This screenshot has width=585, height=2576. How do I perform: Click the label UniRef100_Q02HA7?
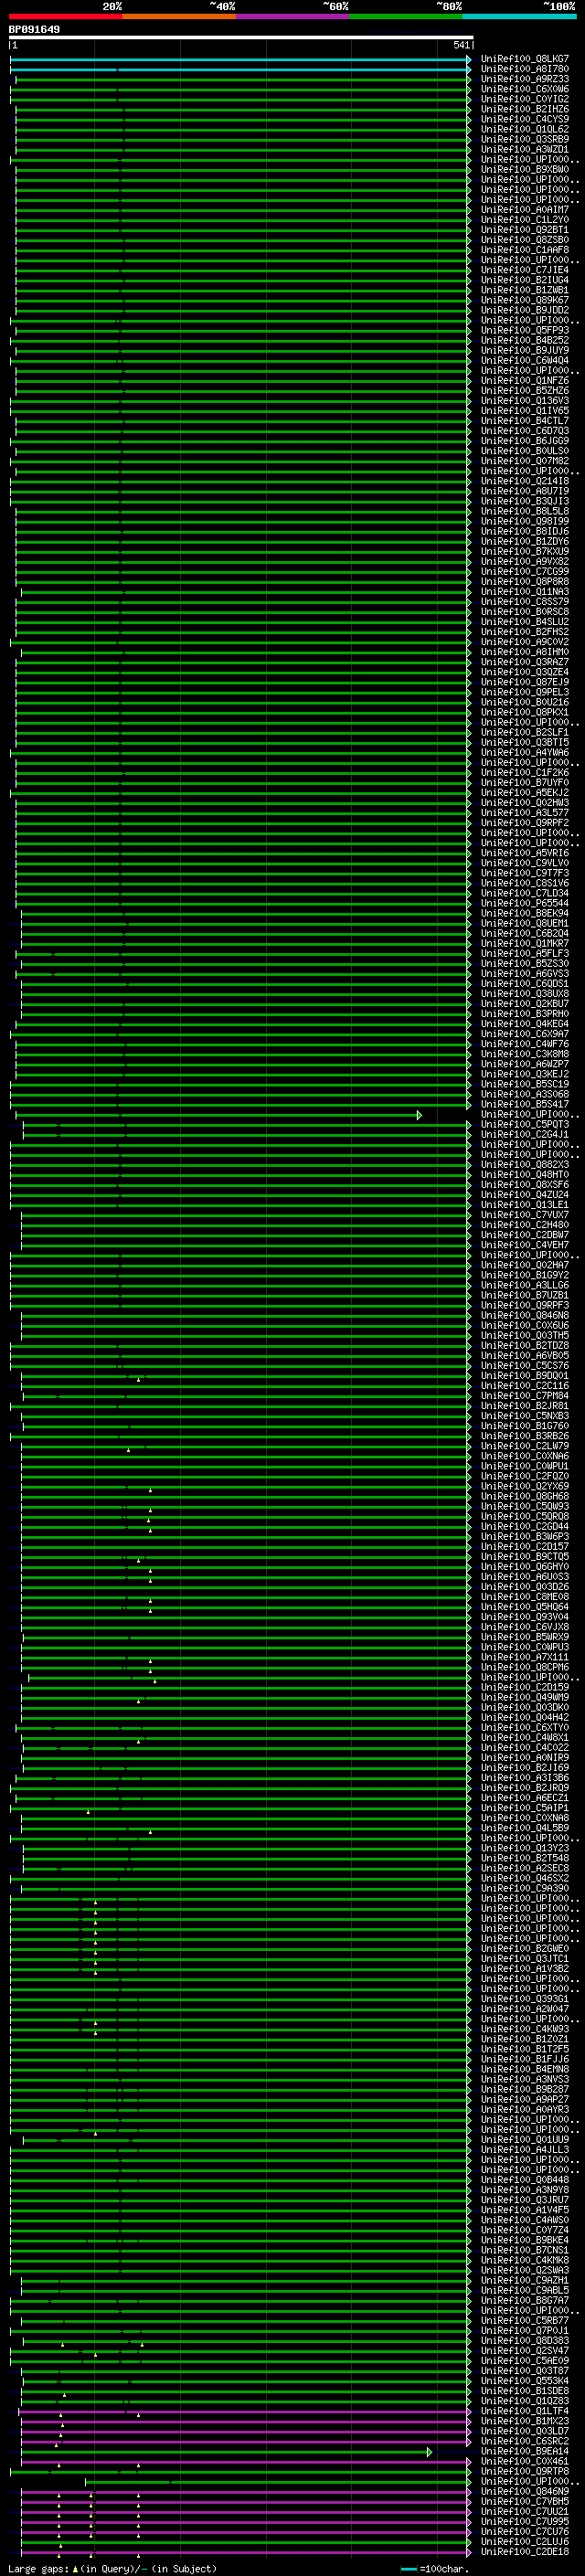525,1265
